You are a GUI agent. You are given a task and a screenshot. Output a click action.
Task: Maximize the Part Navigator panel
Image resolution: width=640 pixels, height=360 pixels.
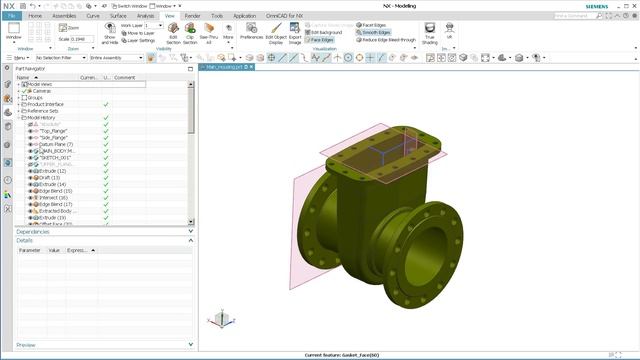pos(190,69)
